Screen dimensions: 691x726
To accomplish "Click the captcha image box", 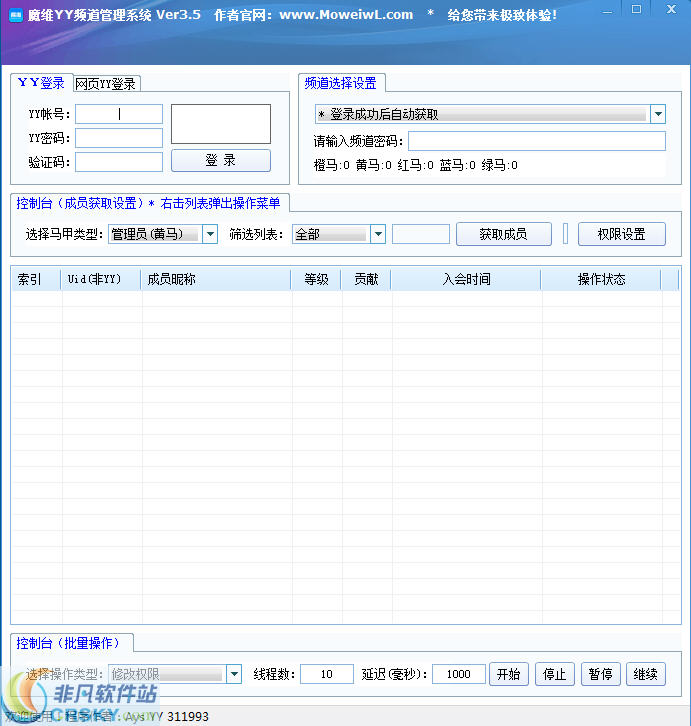I will pyautogui.click(x=221, y=124).
